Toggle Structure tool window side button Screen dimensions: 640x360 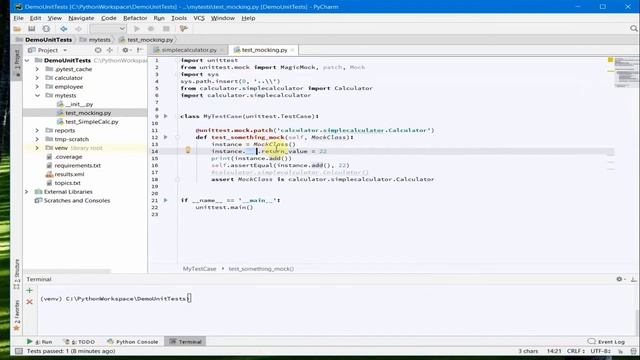pos(17,274)
